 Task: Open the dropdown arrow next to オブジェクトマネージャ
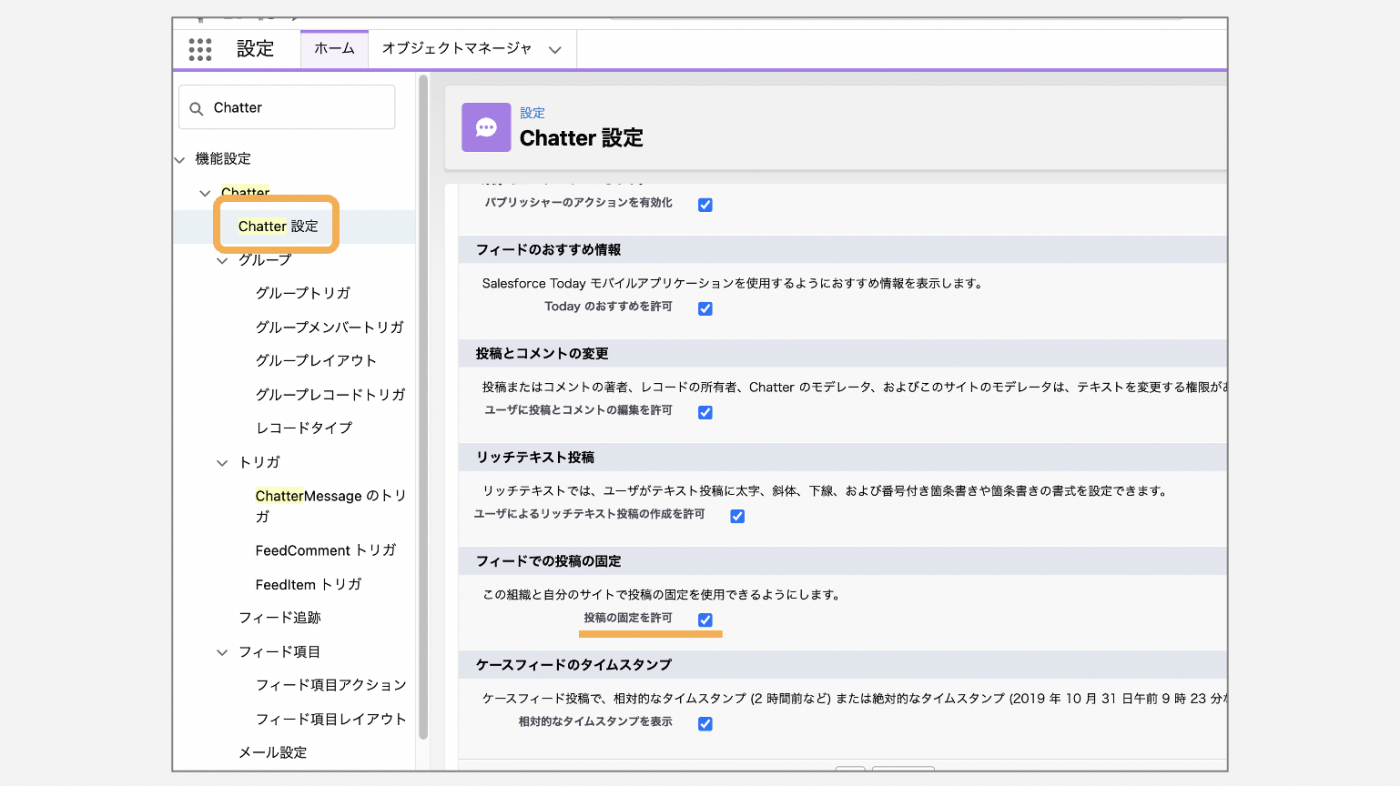point(555,49)
